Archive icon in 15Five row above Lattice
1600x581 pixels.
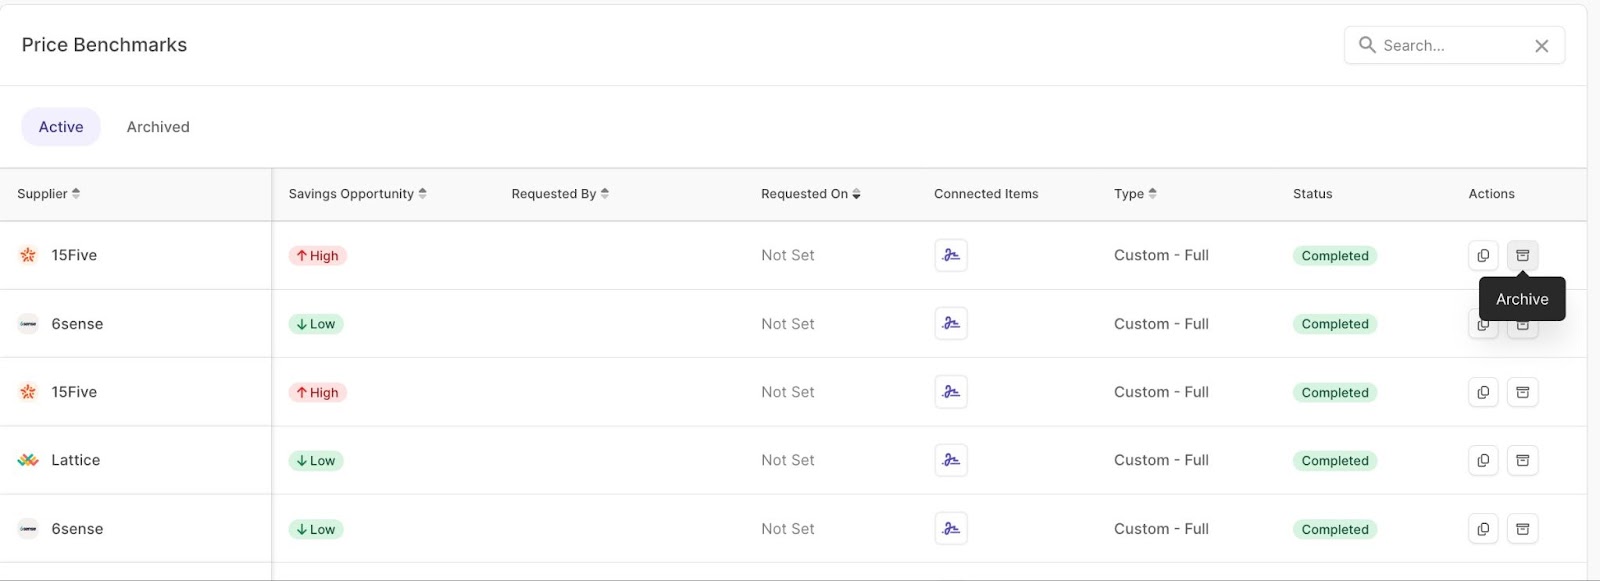click(x=1522, y=392)
